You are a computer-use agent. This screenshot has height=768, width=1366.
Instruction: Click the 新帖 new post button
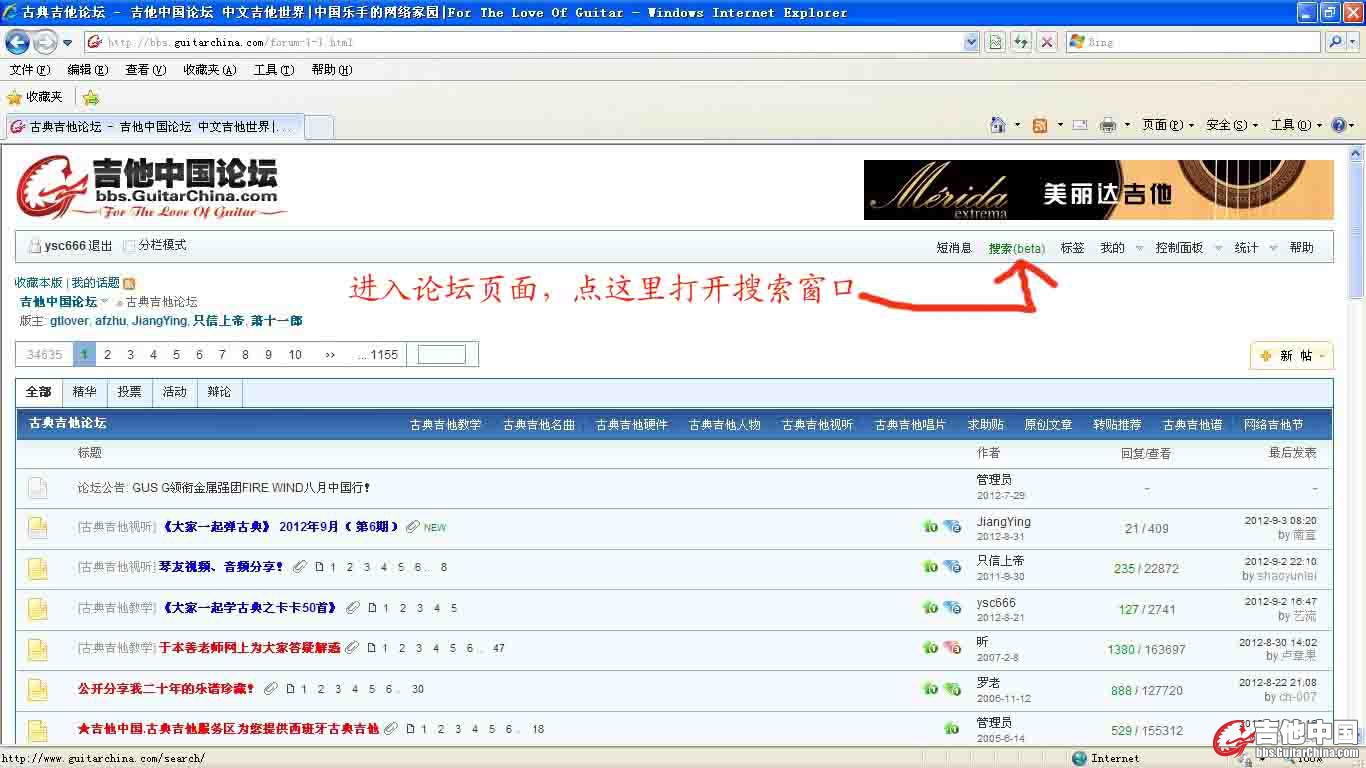1291,356
